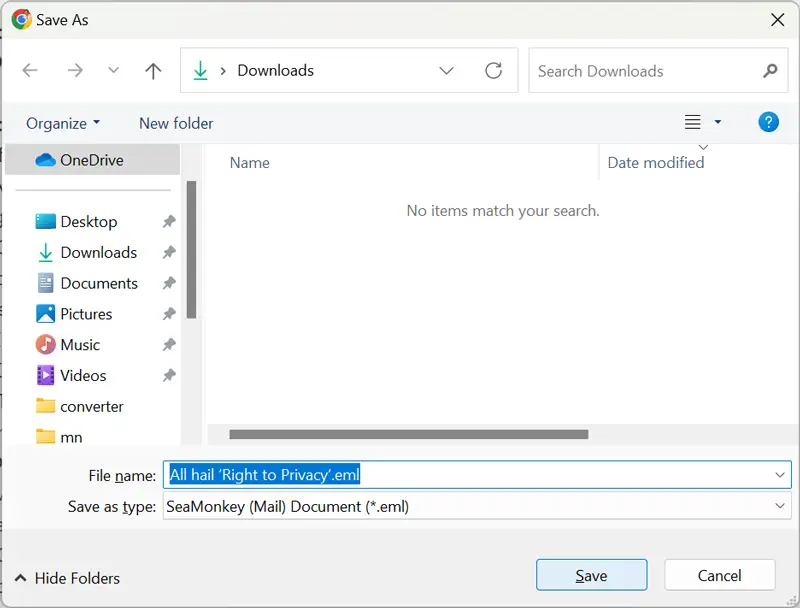Click the Forward navigation arrow
The height and width of the screenshot is (608, 800).
pos(75,71)
